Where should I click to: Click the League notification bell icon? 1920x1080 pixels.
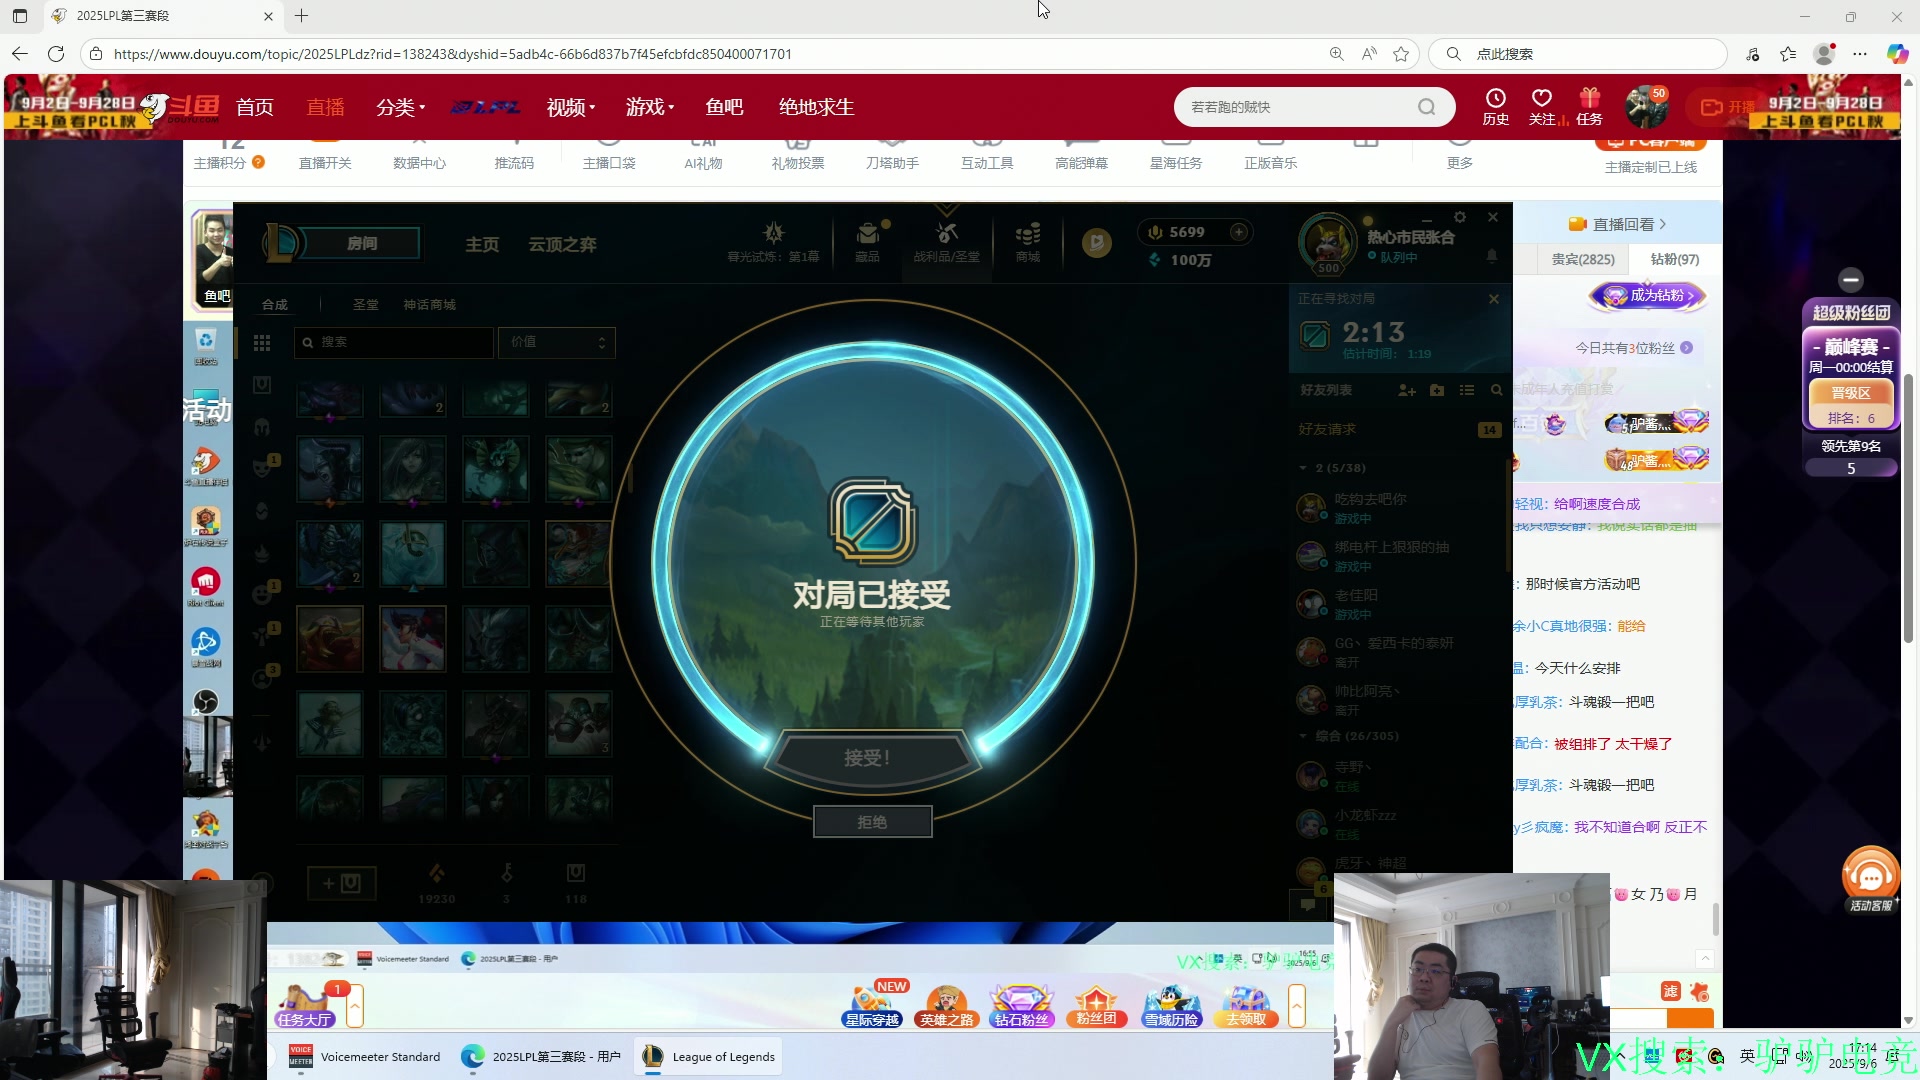pyautogui.click(x=1492, y=256)
